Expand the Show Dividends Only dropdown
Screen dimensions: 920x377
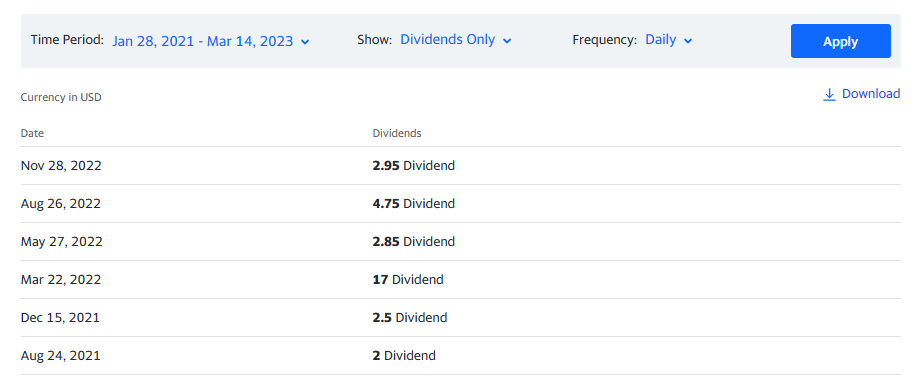point(456,40)
